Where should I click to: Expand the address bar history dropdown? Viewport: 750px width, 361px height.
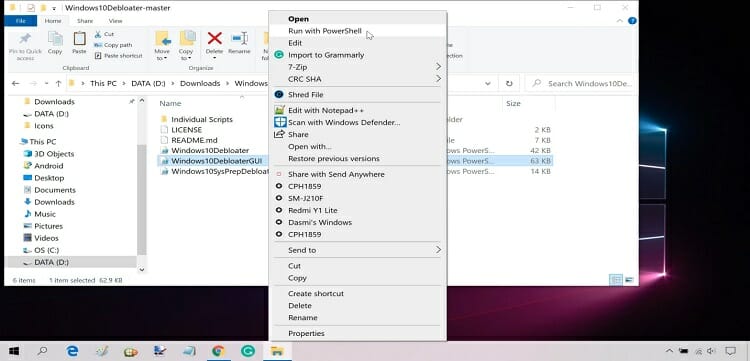(487, 83)
